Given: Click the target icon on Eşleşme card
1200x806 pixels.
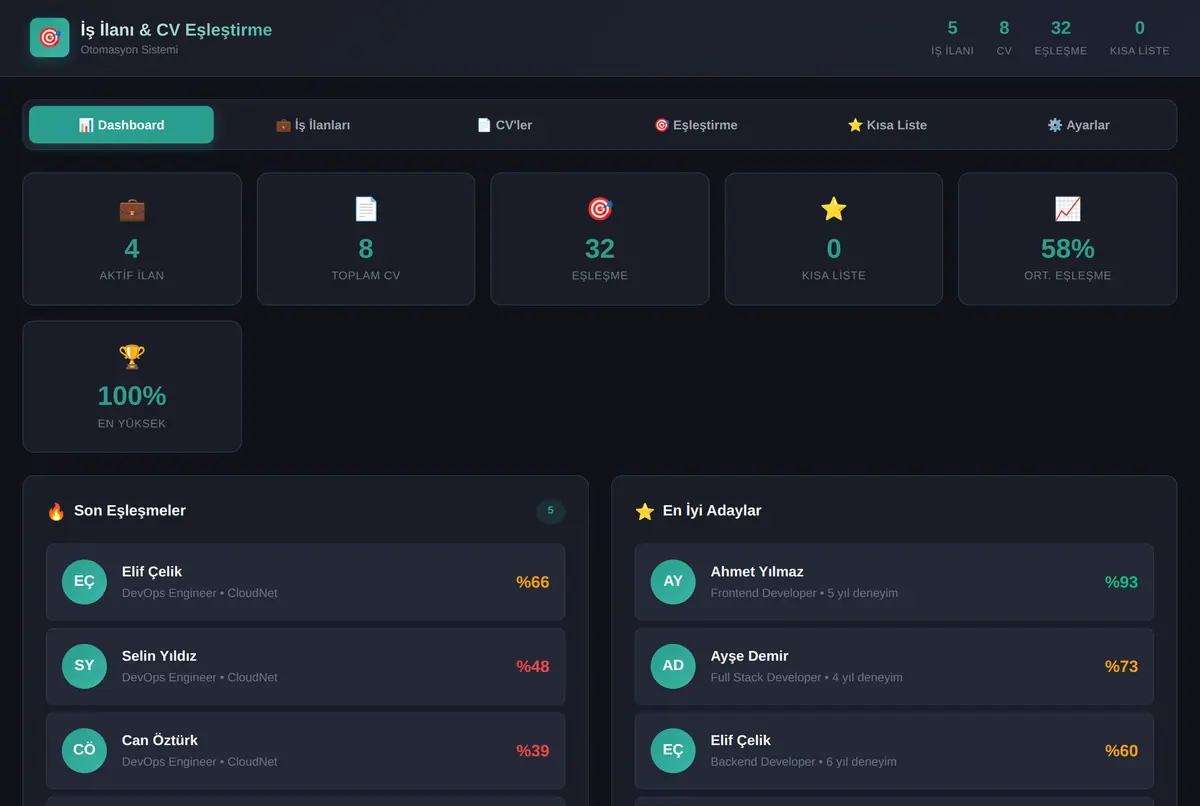Looking at the screenshot, I should coord(600,209).
